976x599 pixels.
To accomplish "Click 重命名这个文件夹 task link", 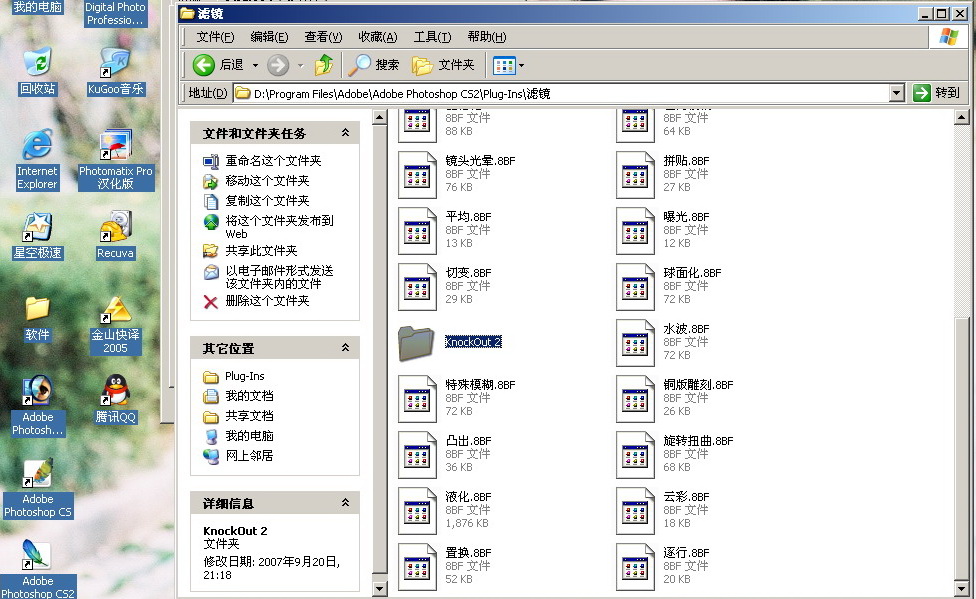I will (x=273, y=161).
